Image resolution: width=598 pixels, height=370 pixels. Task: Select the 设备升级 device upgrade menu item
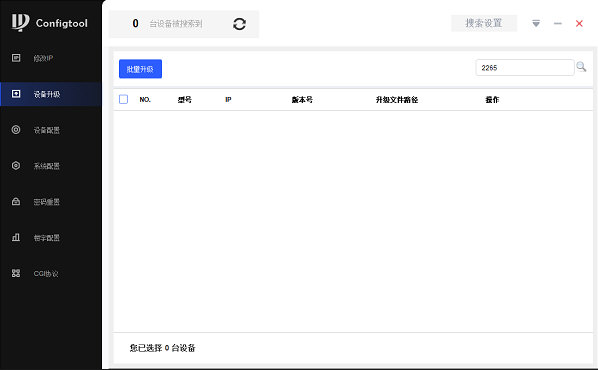click(51, 94)
